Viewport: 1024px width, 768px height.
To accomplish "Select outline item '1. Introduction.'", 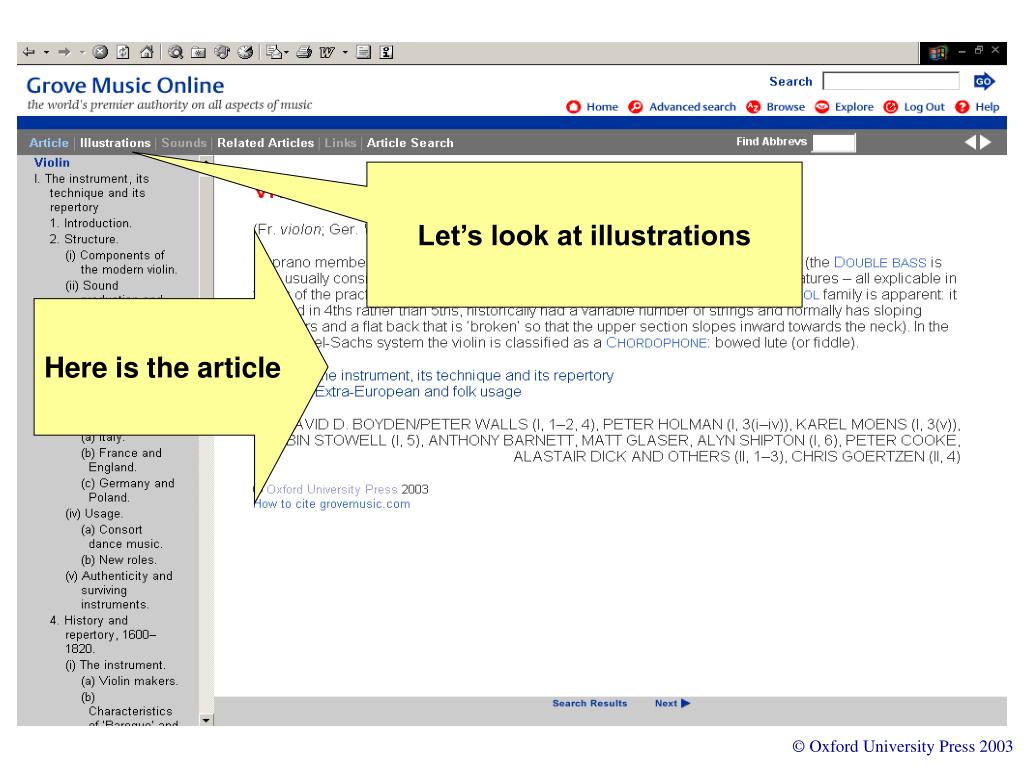I will tap(91, 223).
